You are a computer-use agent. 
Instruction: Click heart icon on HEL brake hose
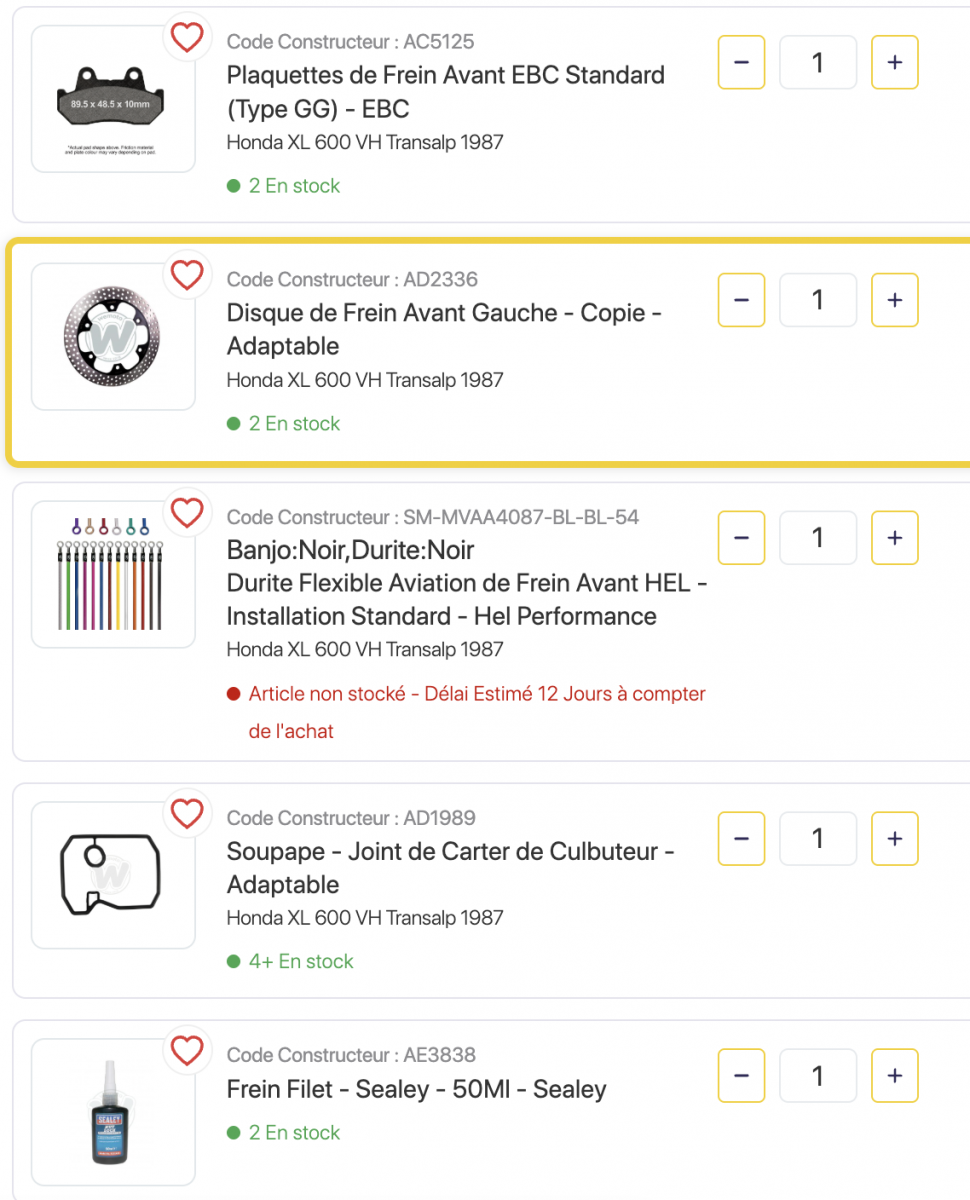click(x=187, y=513)
